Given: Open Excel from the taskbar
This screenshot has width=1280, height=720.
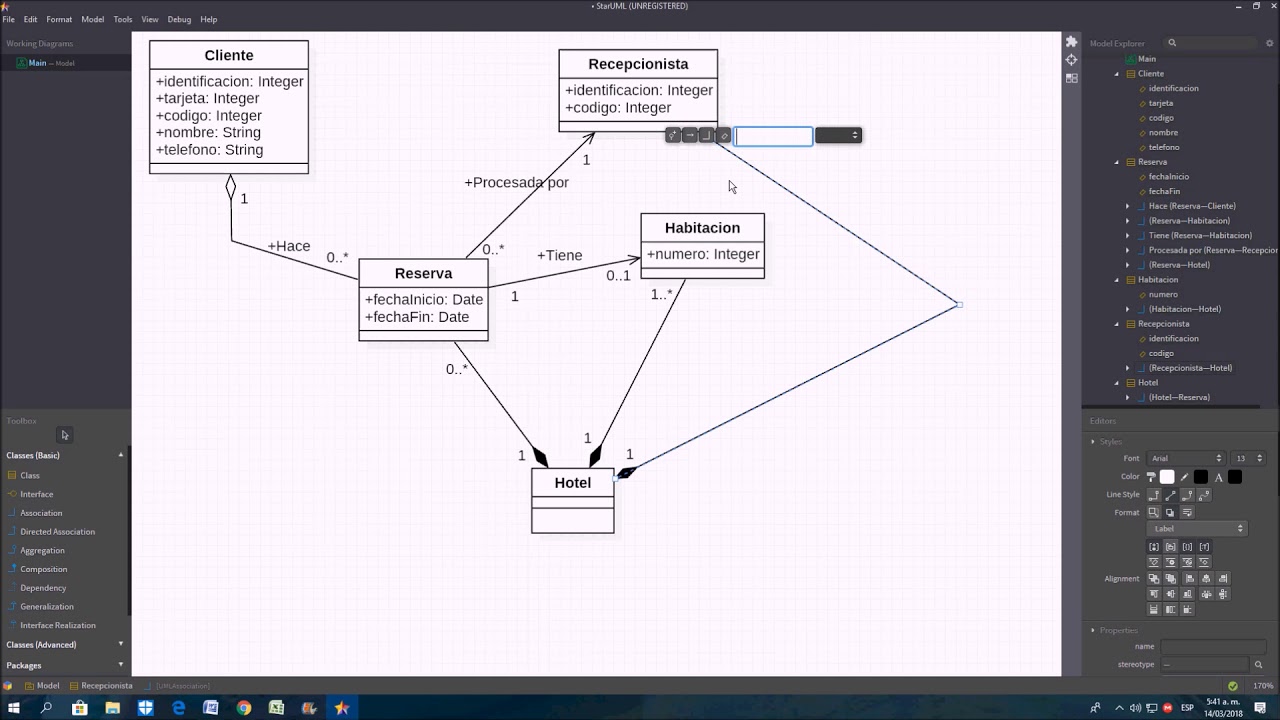Looking at the screenshot, I should point(276,707).
